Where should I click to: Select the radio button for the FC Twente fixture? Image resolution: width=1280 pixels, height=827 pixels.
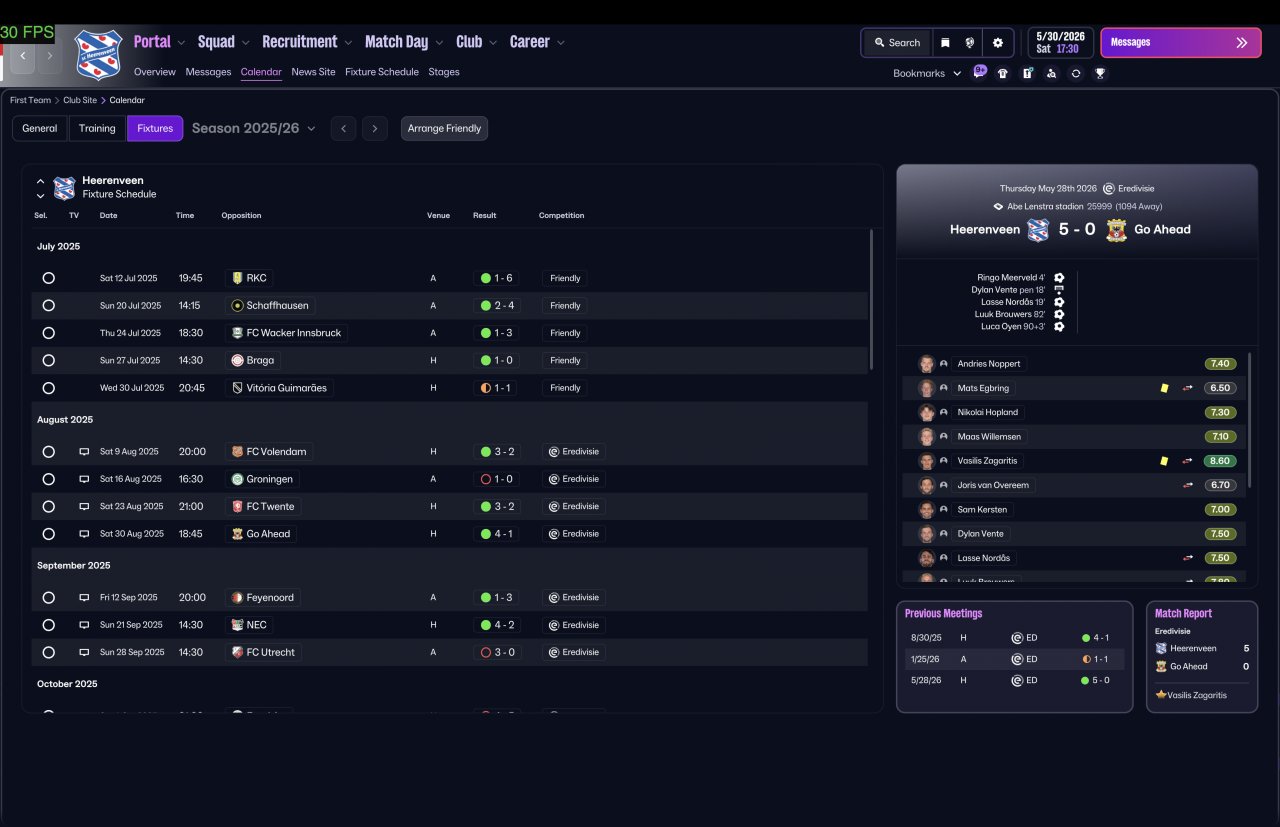coord(48,507)
